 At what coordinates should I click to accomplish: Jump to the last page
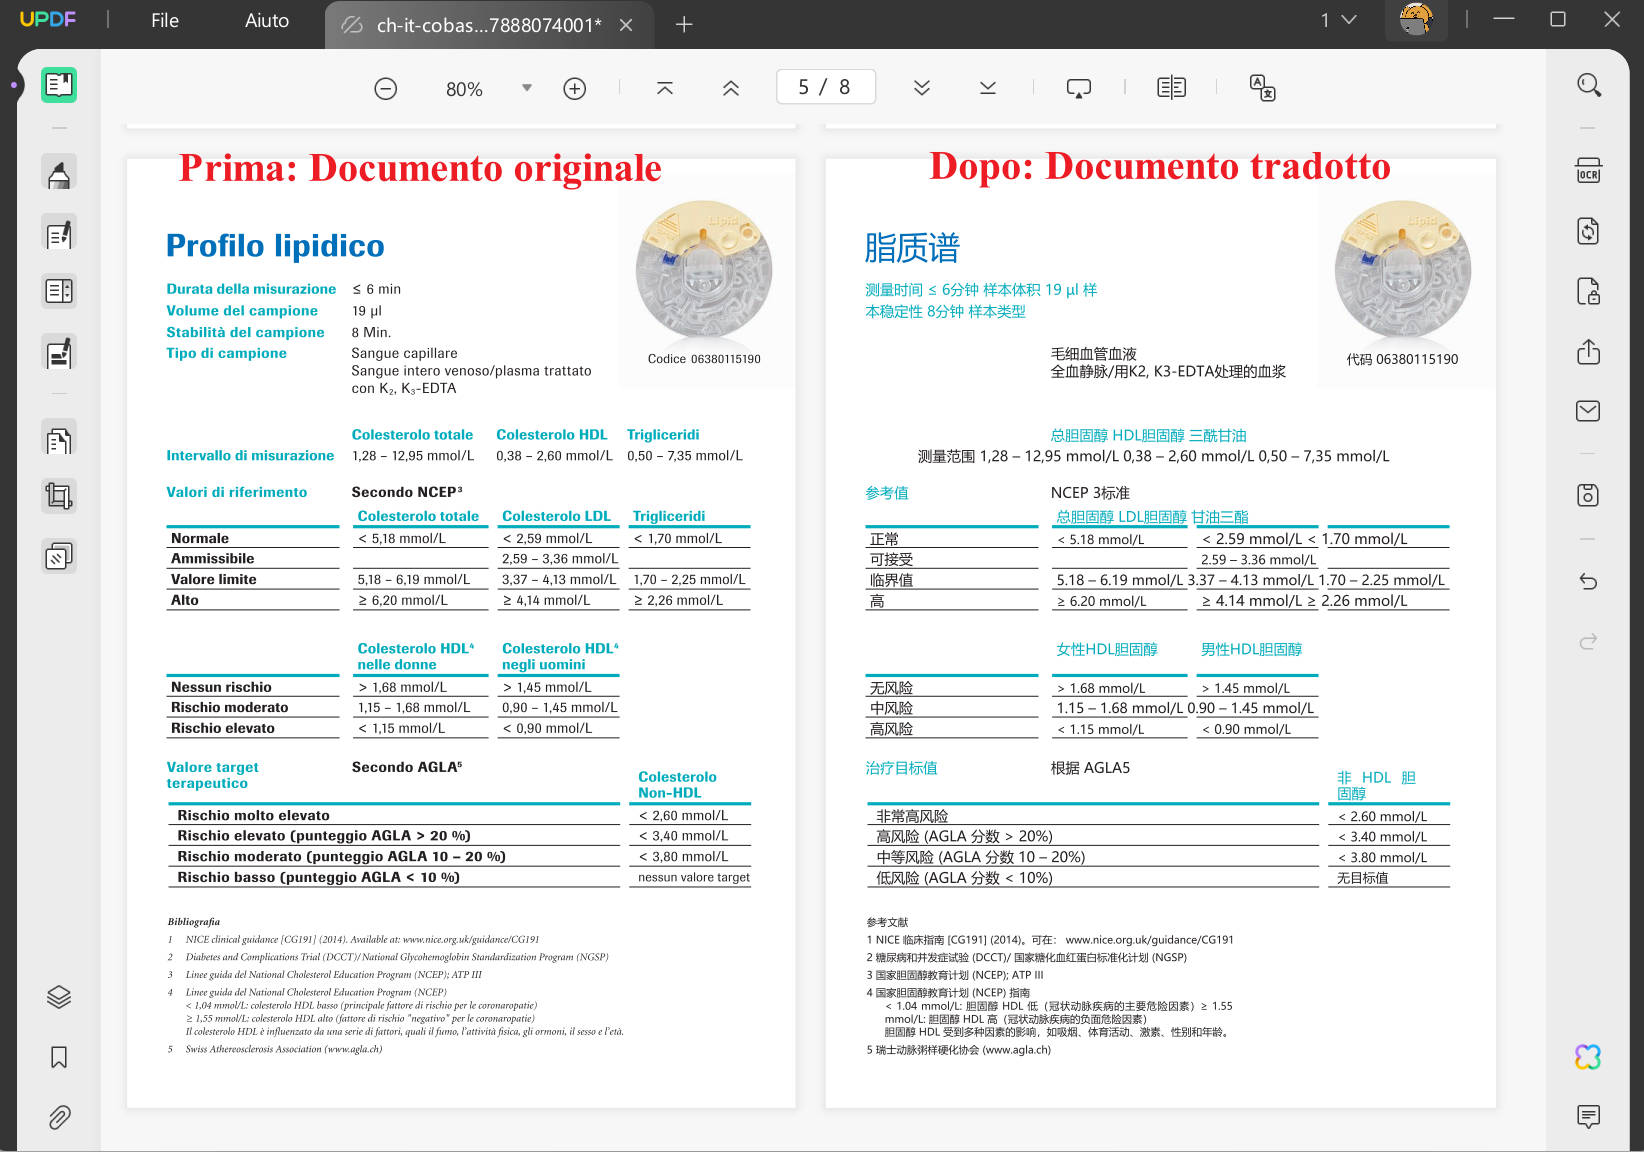988,88
